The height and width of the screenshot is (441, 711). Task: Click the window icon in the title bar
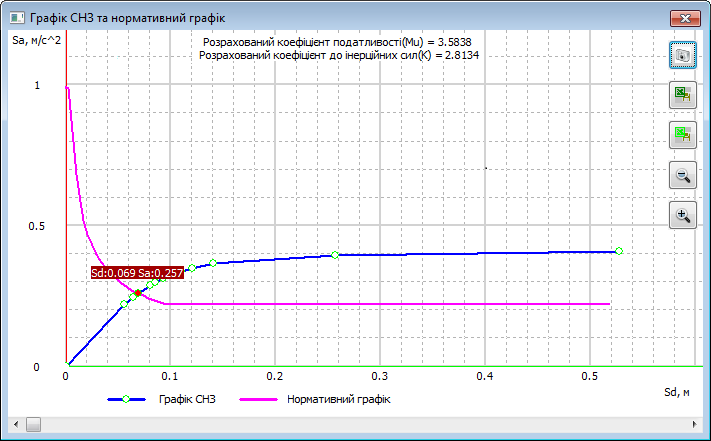(x=15, y=18)
